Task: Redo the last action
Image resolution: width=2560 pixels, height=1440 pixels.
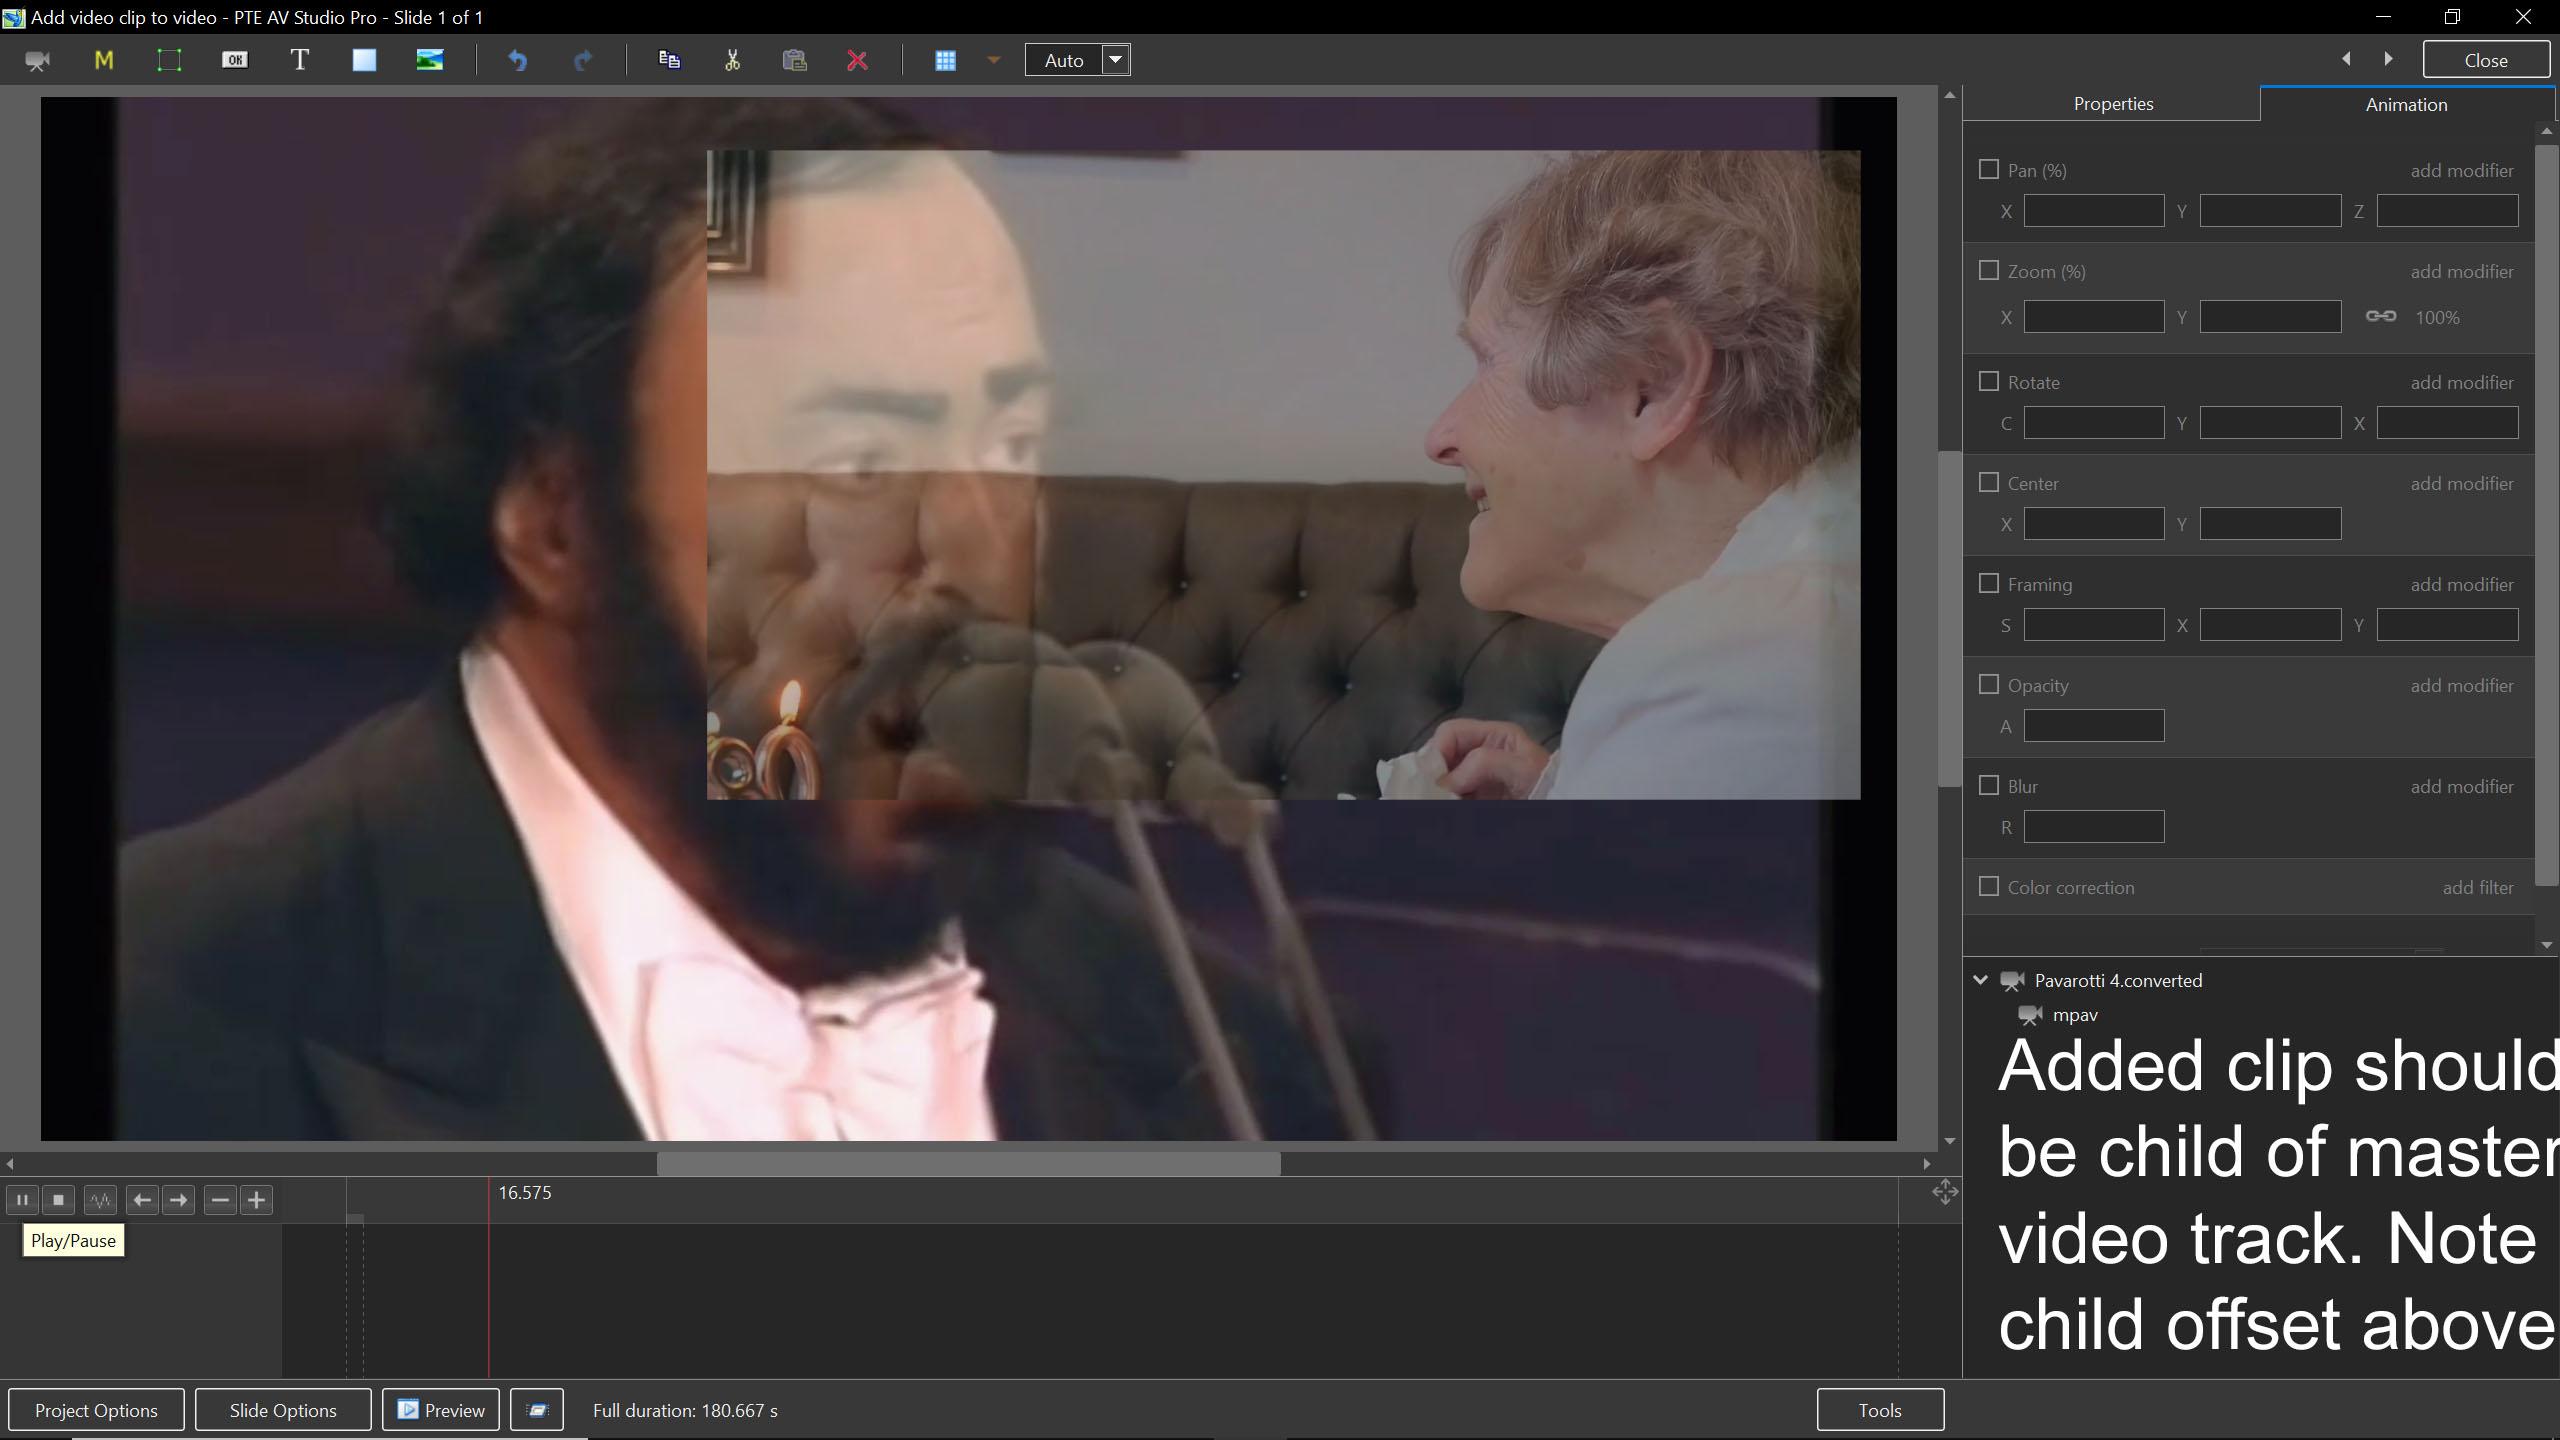Action: tap(583, 61)
